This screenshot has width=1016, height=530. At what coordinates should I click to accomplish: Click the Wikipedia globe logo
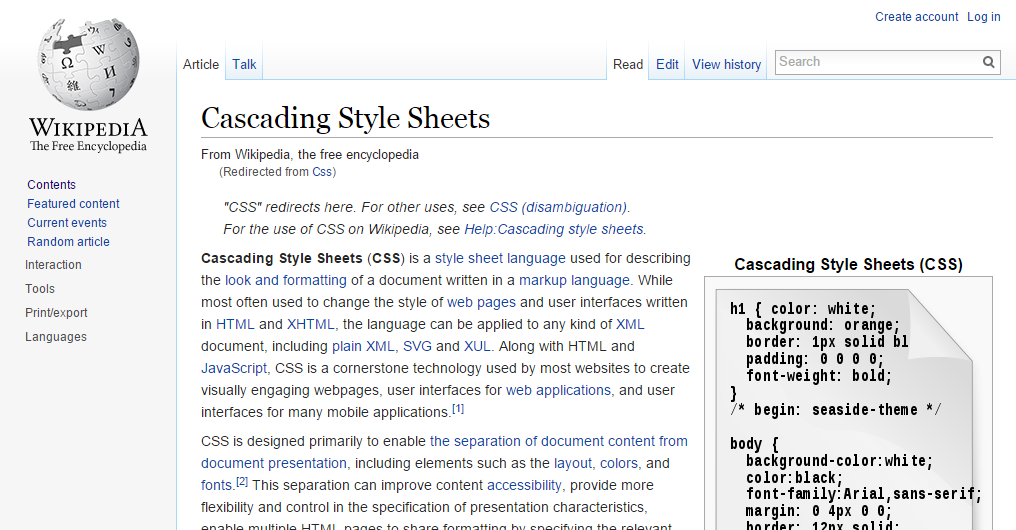click(88, 63)
